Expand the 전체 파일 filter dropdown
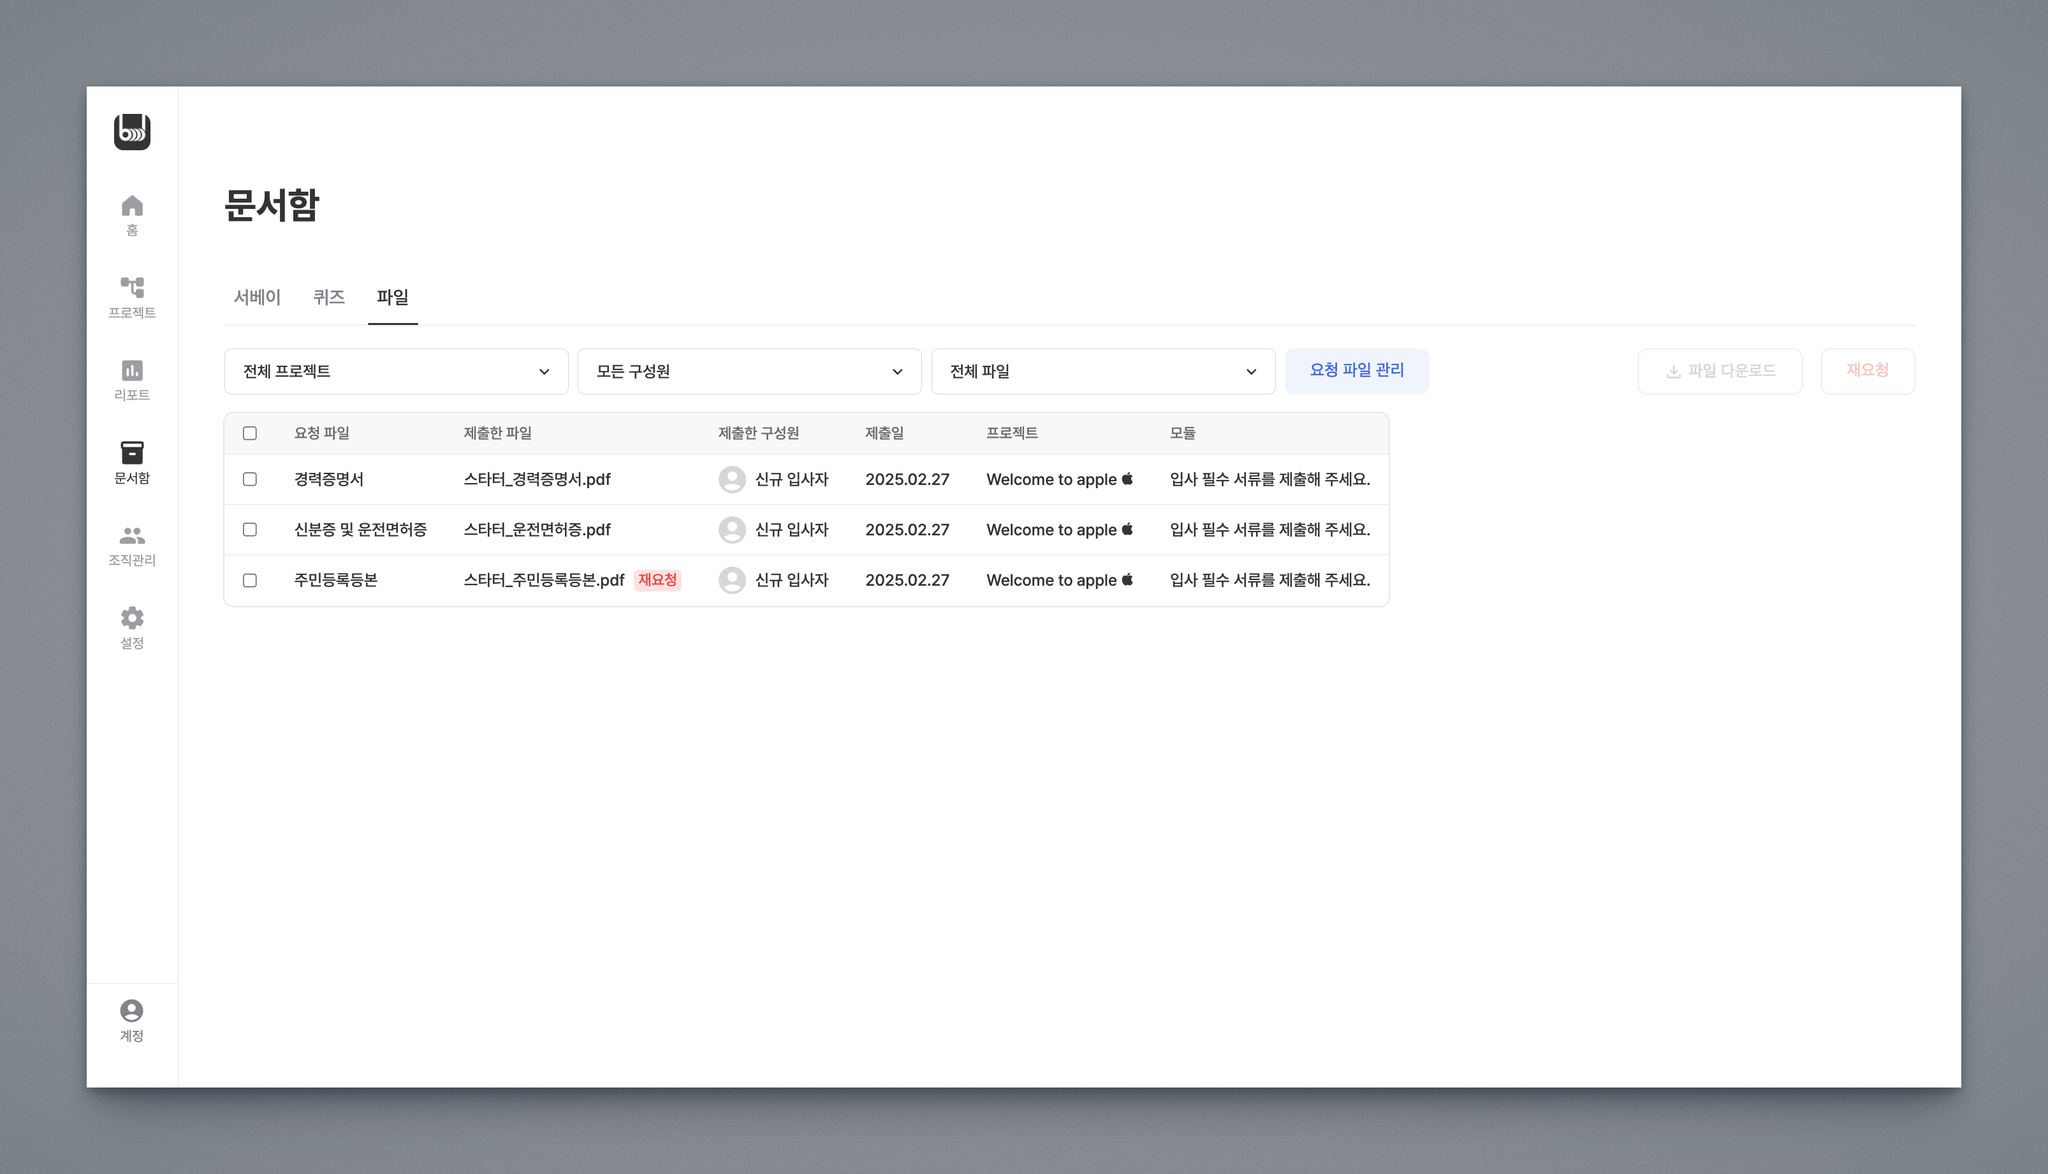This screenshot has width=2048, height=1174. coord(1103,371)
